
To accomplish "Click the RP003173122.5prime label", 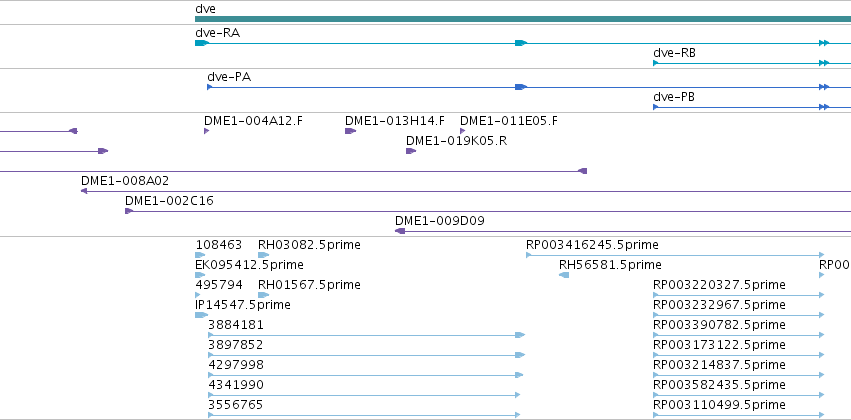I will point(719,345).
